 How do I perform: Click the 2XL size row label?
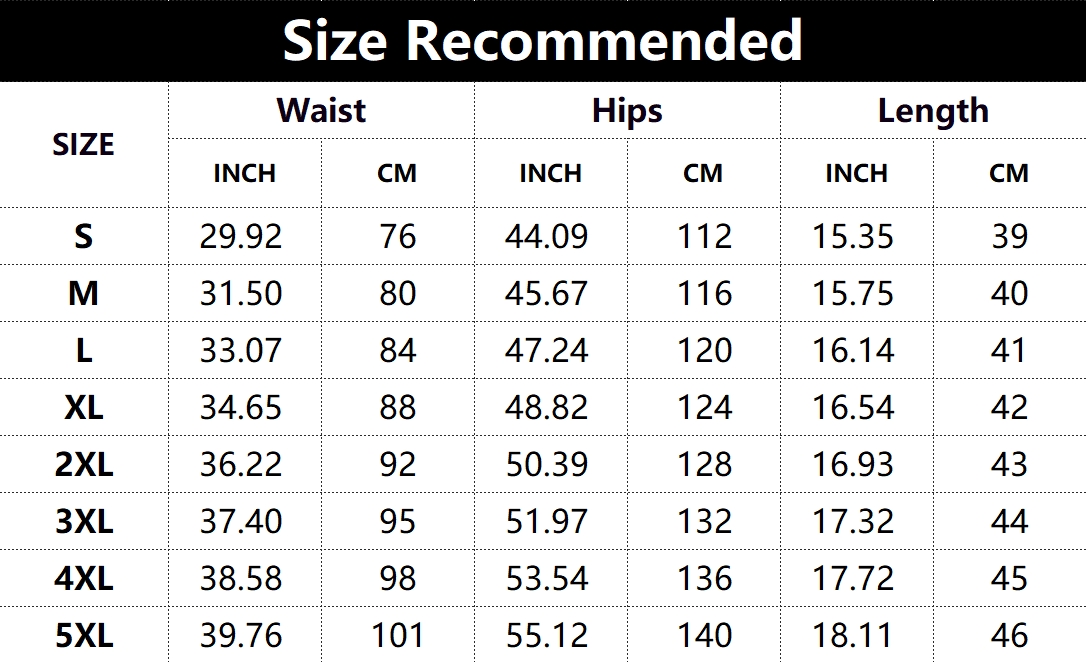[x=83, y=464]
